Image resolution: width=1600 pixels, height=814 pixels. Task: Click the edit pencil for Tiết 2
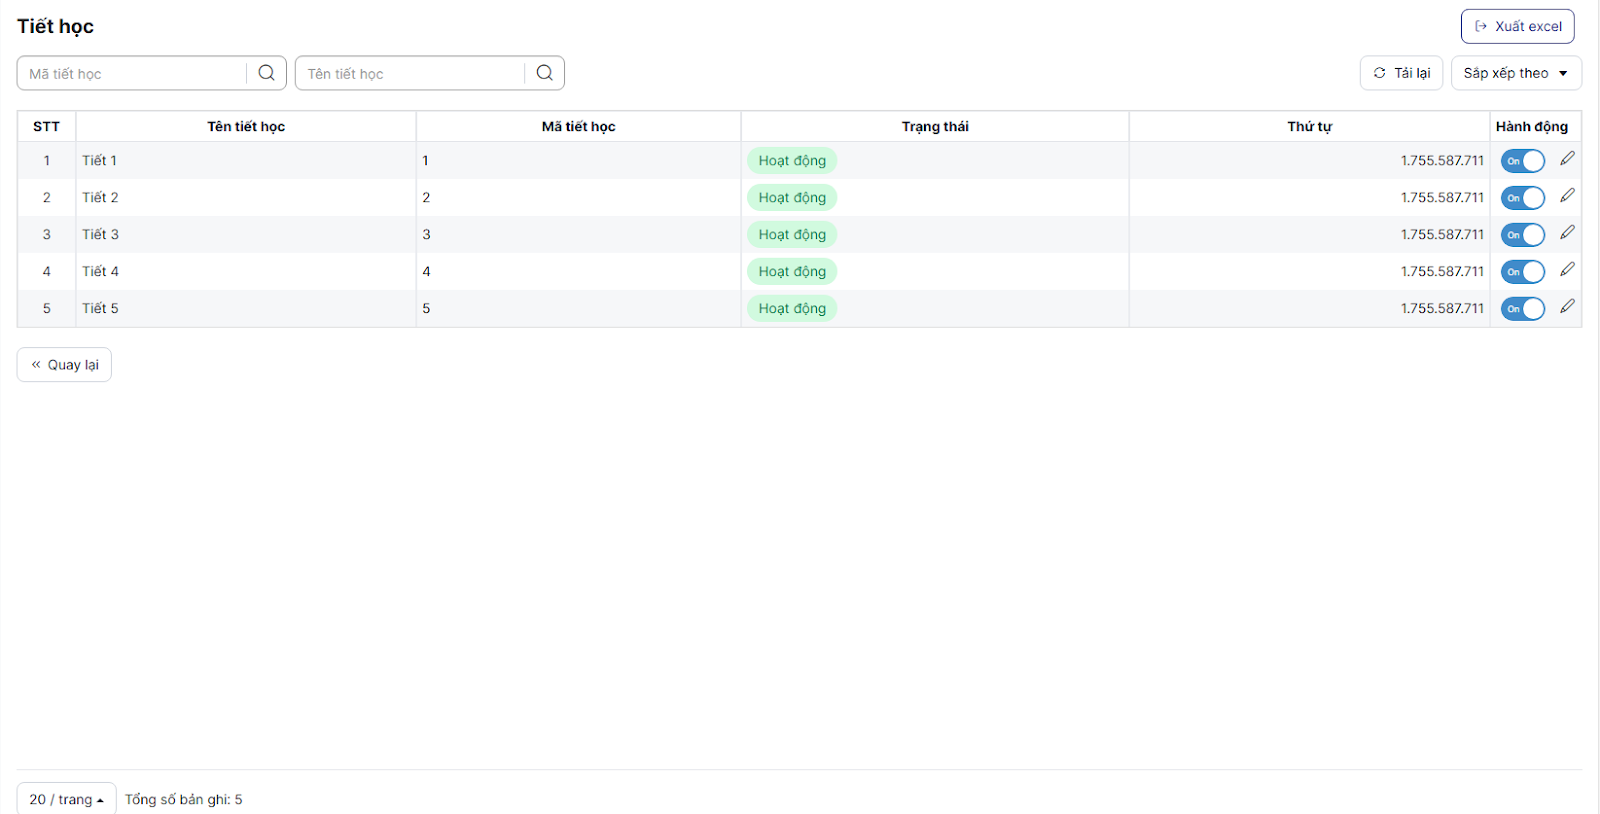click(1567, 196)
